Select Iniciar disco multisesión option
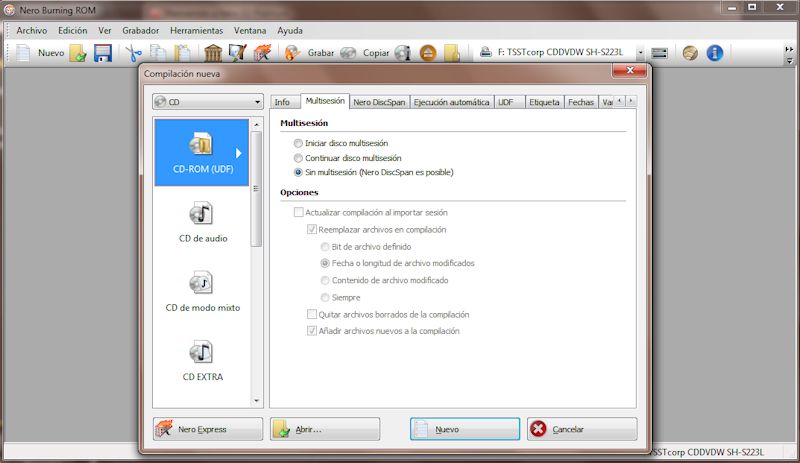Screen dimensions: 800x463 click(x=298, y=143)
